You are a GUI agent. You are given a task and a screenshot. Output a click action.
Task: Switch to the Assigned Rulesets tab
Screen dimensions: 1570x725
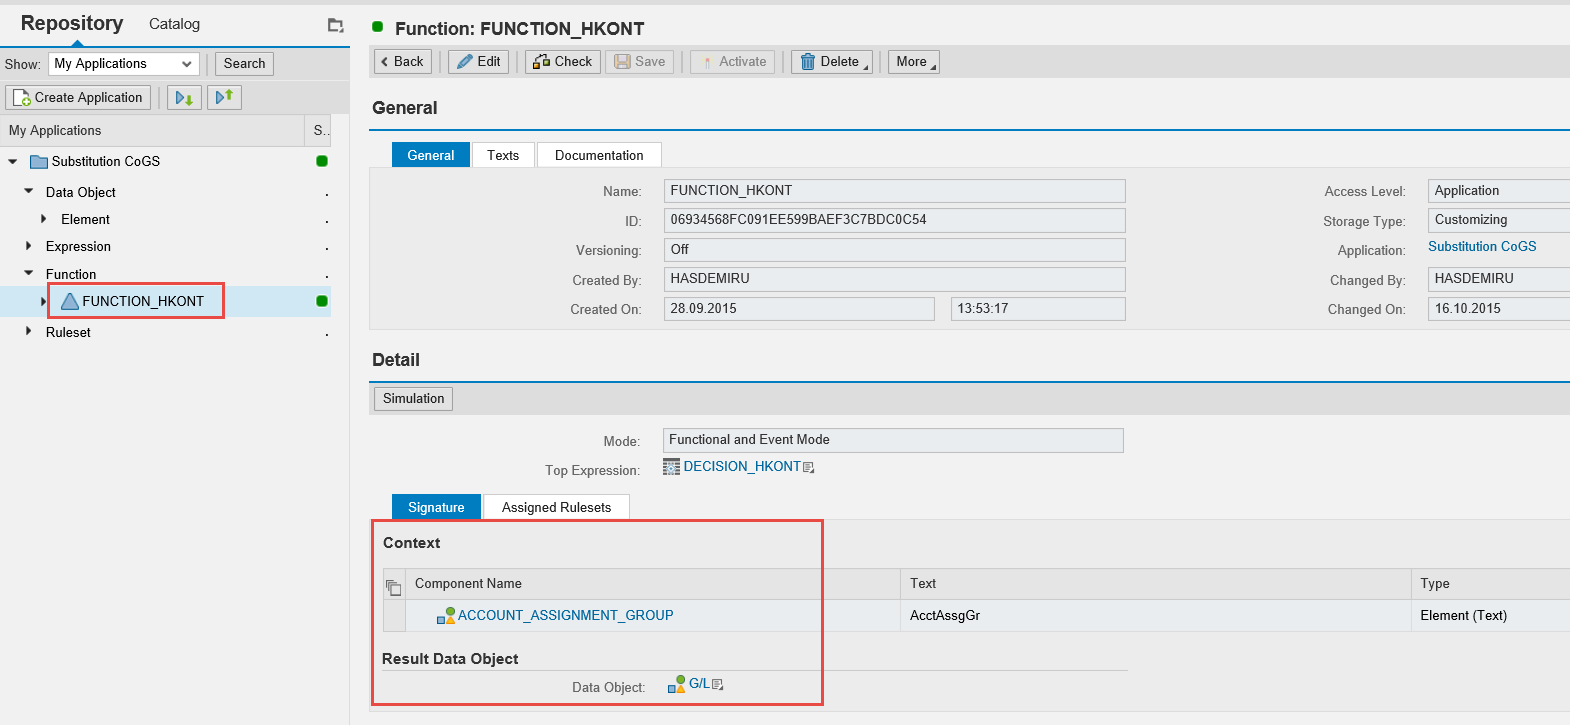[556, 507]
